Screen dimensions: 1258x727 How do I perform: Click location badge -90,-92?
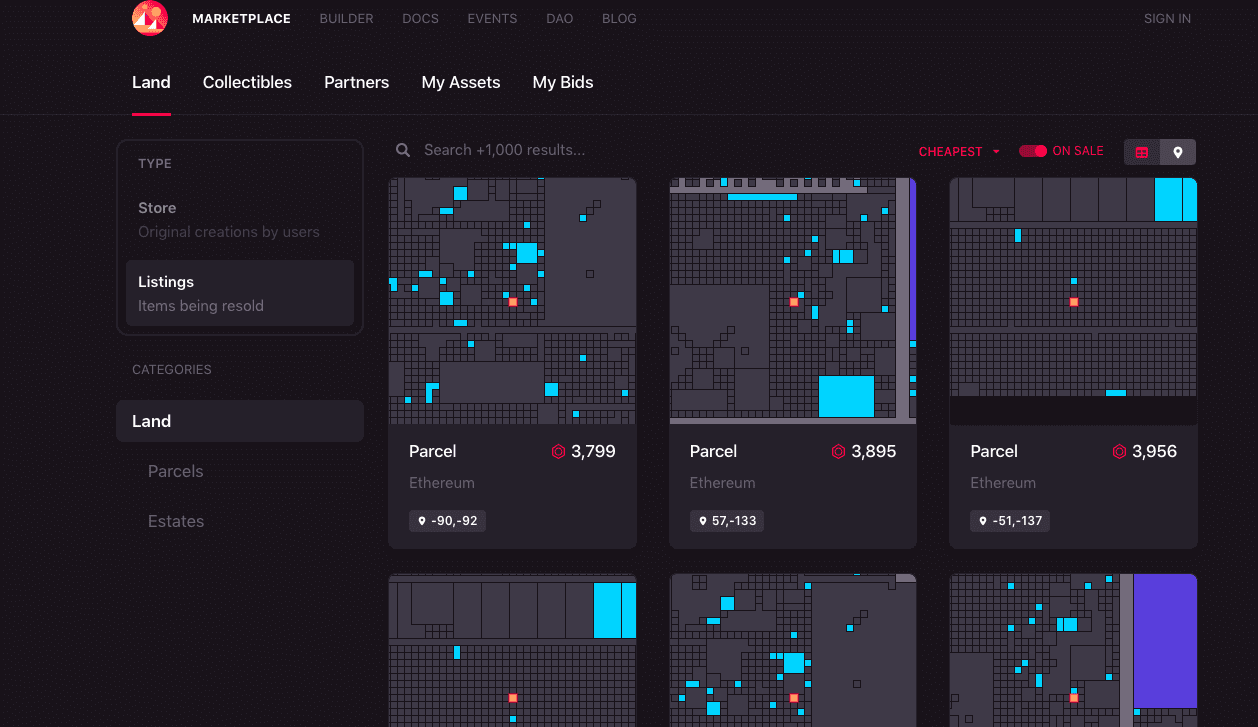click(447, 521)
